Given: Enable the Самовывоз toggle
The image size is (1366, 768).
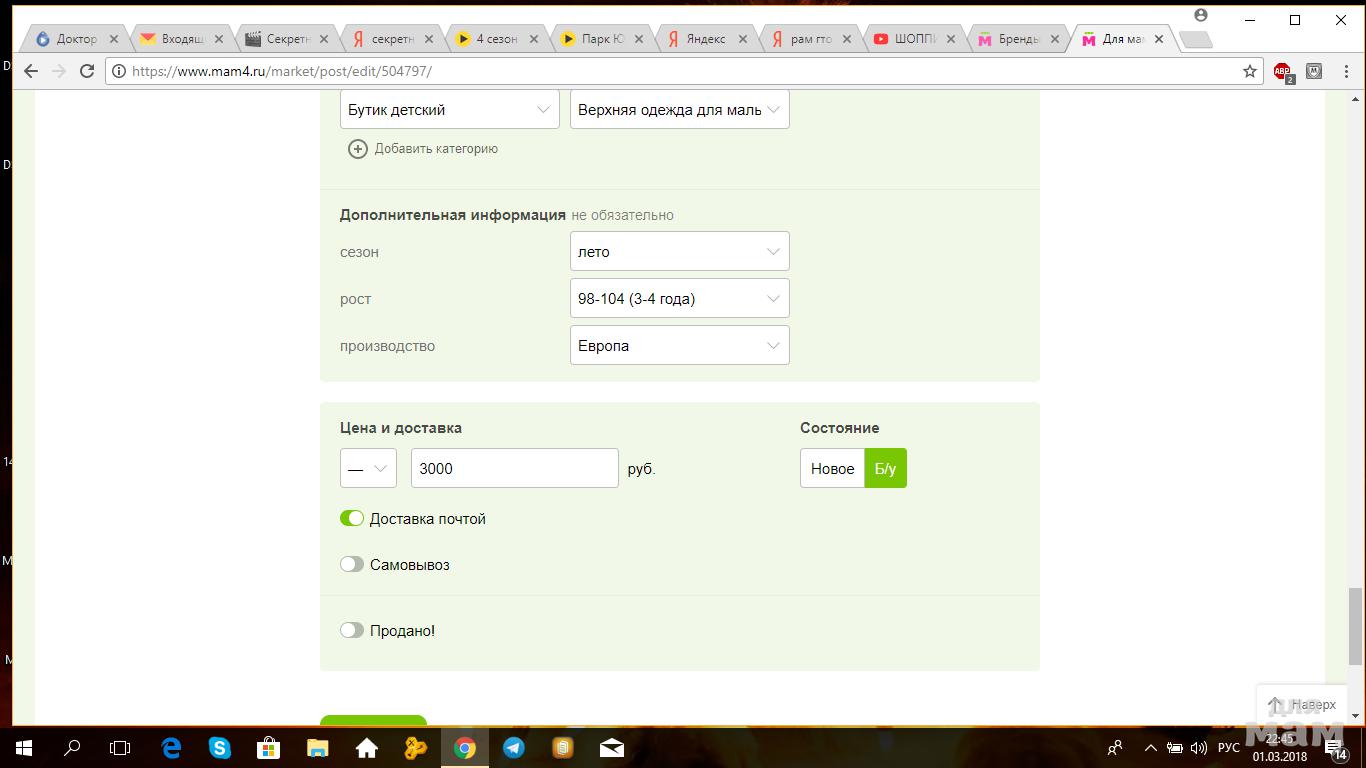Looking at the screenshot, I should (352, 564).
